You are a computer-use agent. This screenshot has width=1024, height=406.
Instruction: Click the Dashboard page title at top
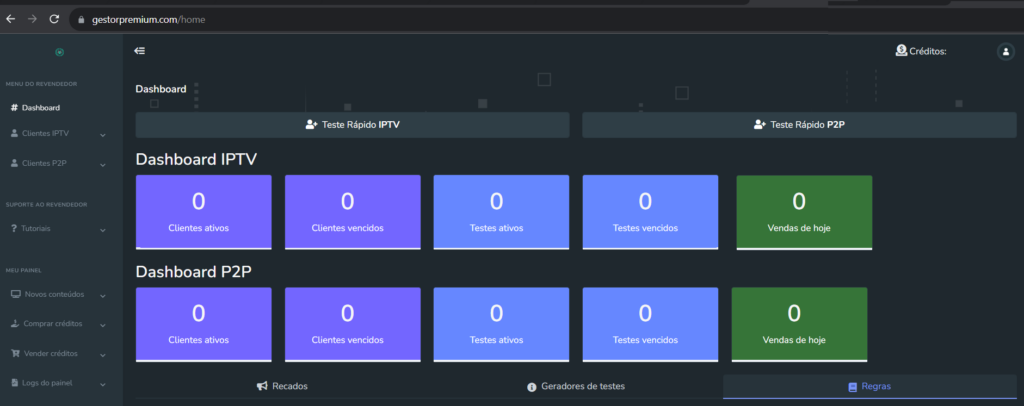pos(161,89)
